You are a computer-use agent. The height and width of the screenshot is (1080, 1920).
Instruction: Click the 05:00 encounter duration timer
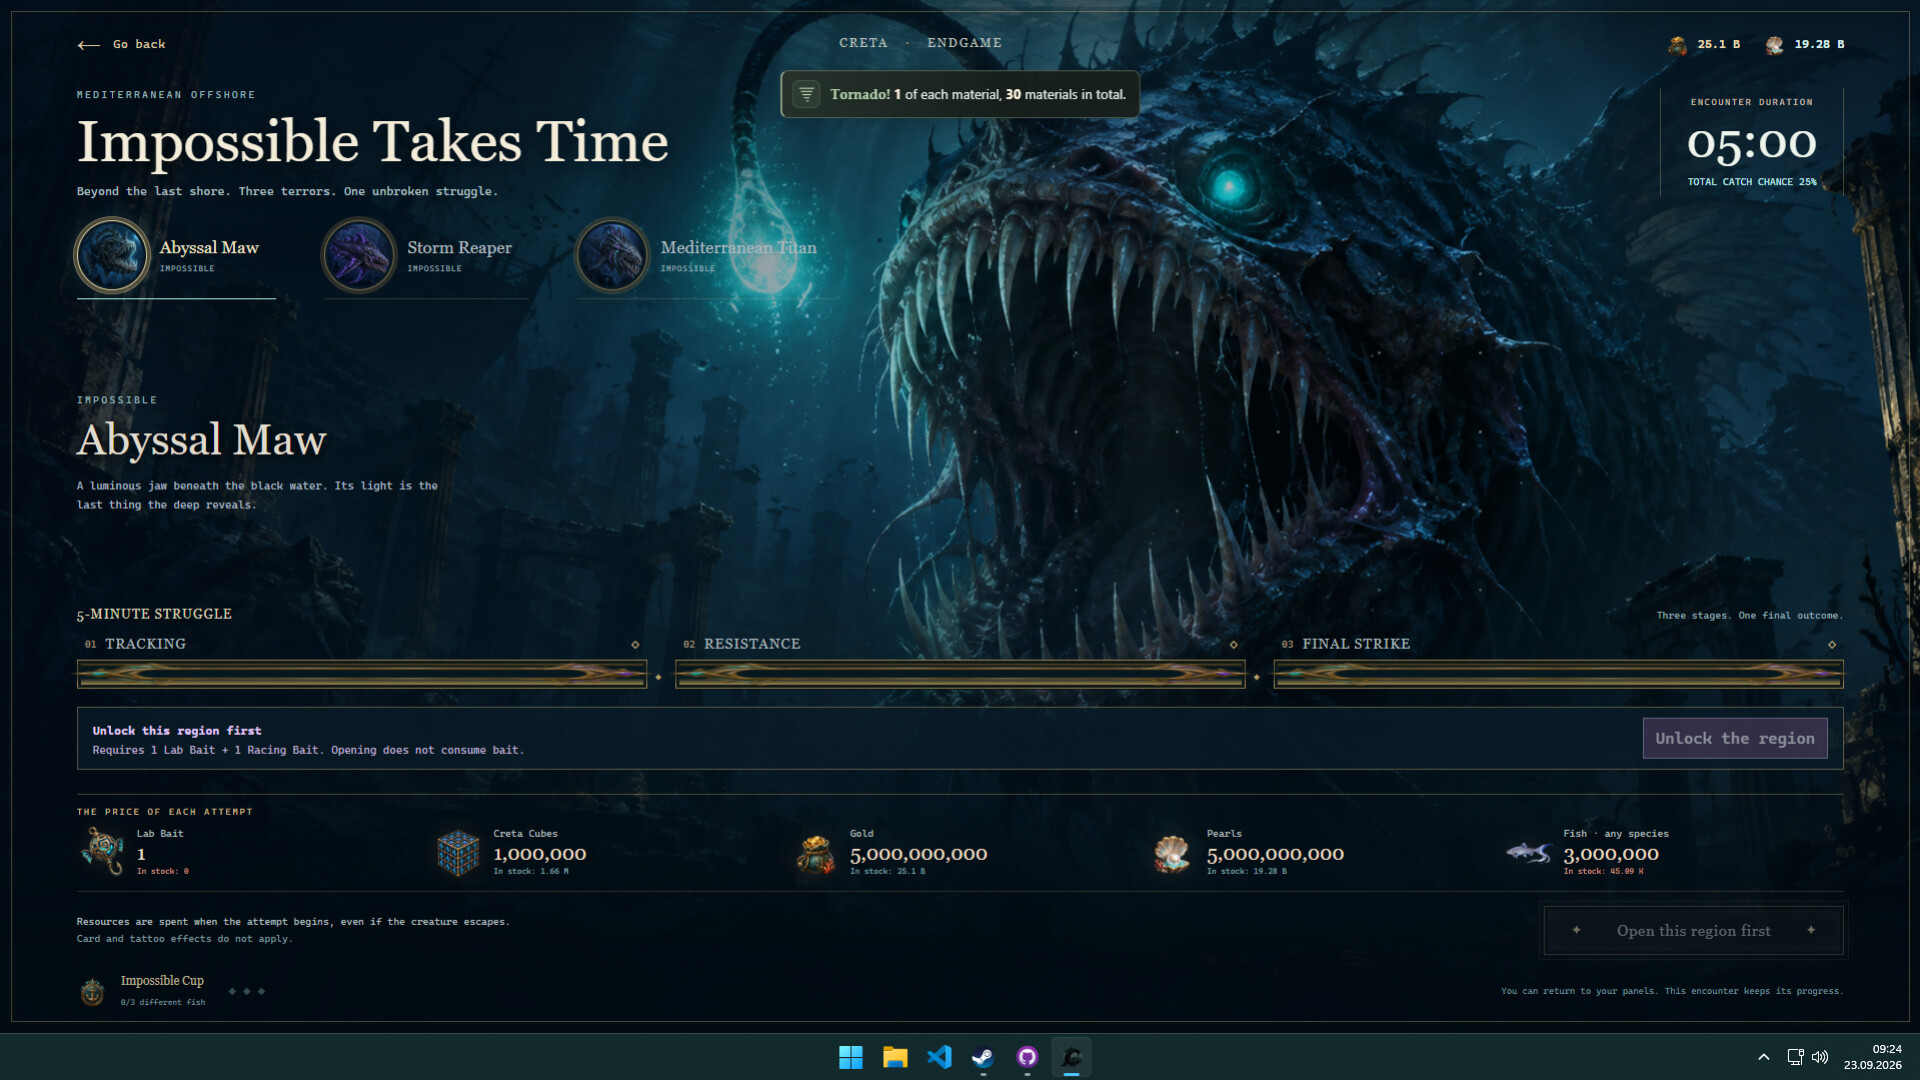pyautogui.click(x=1751, y=143)
